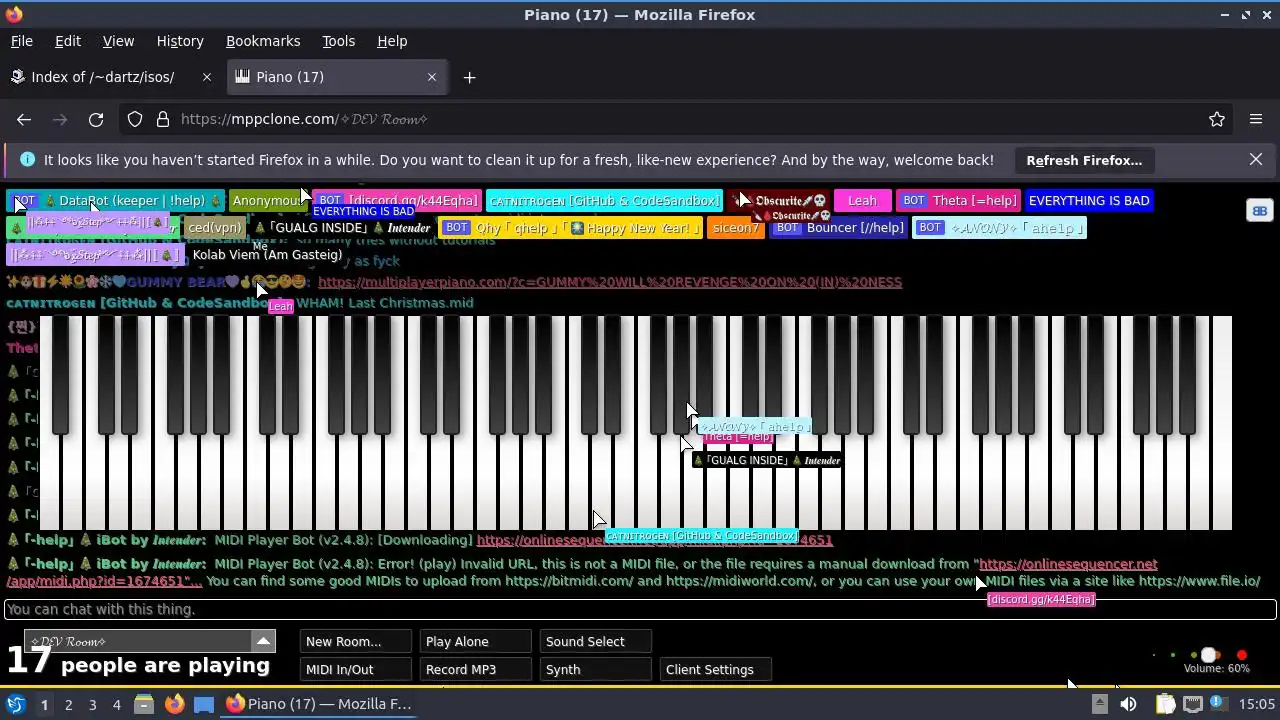Click the DataBot (keeper | !help) name tag

[x=116, y=201]
